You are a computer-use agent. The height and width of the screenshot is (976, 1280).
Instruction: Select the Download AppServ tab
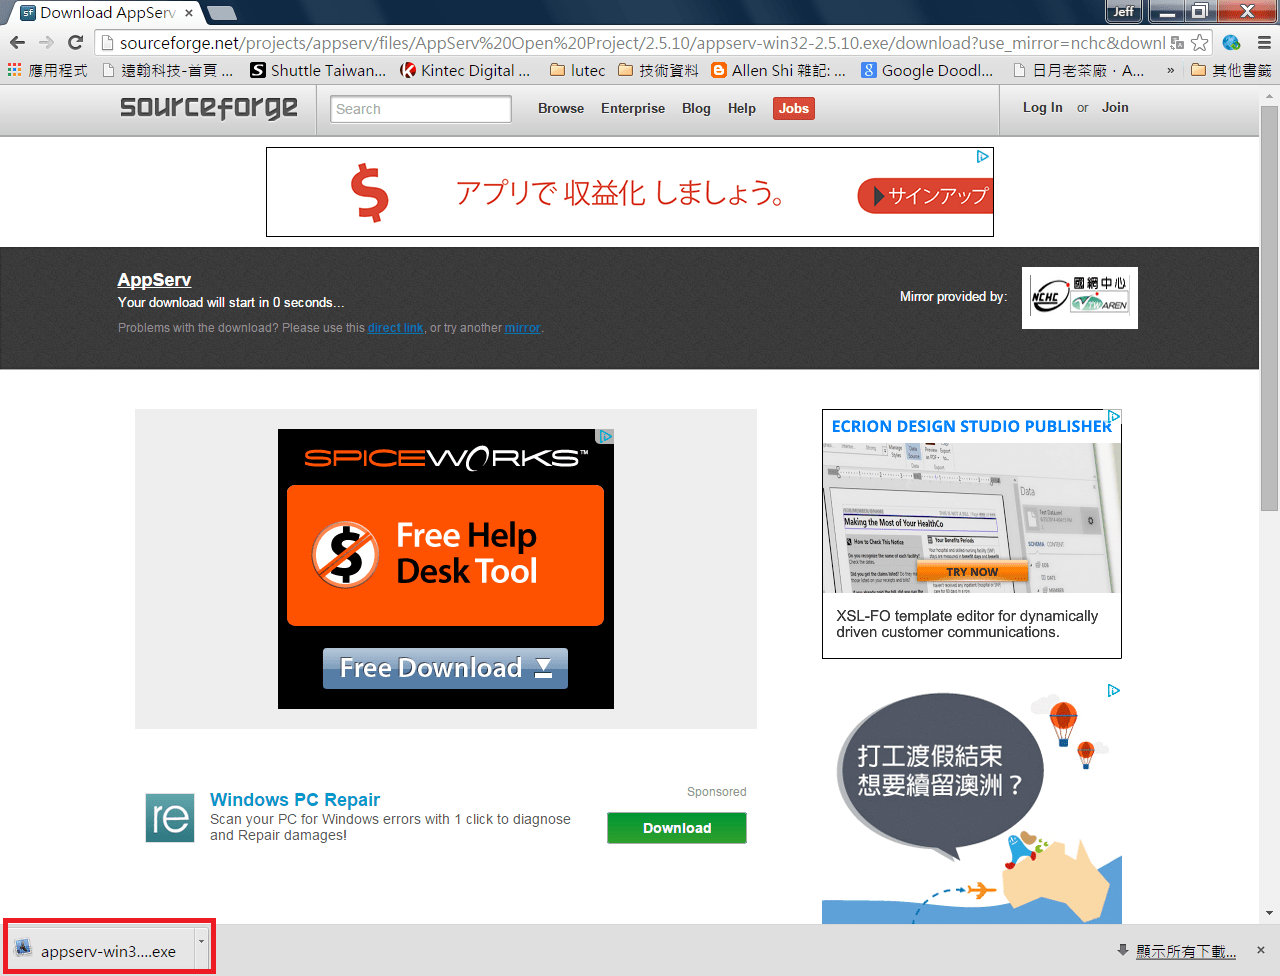[105, 13]
